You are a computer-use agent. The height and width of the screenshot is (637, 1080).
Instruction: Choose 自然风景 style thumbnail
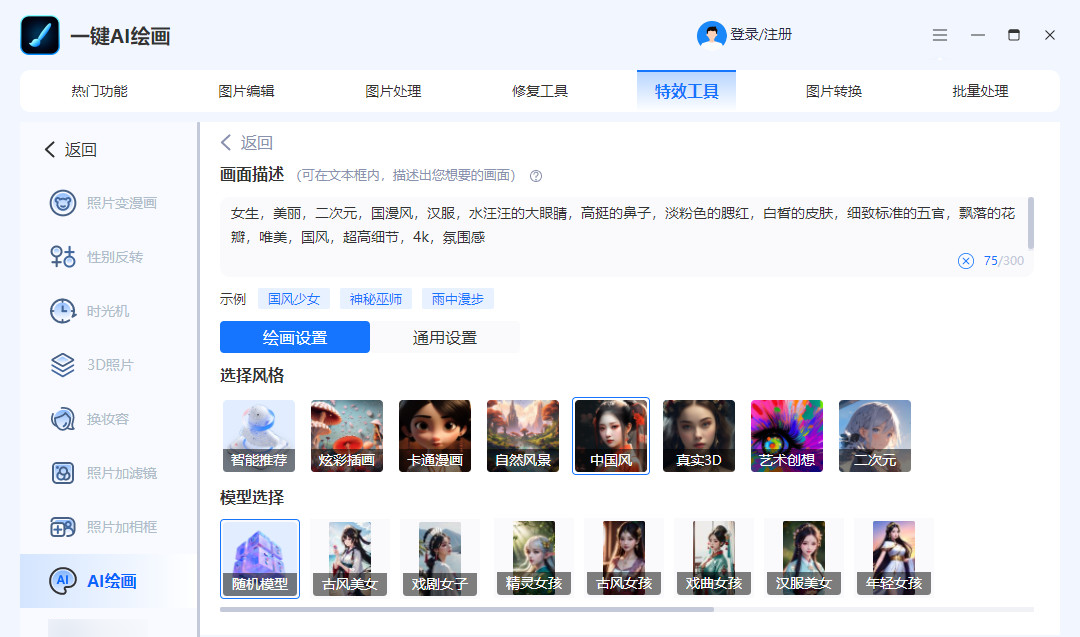pyautogui.click(x=523, y=436)
